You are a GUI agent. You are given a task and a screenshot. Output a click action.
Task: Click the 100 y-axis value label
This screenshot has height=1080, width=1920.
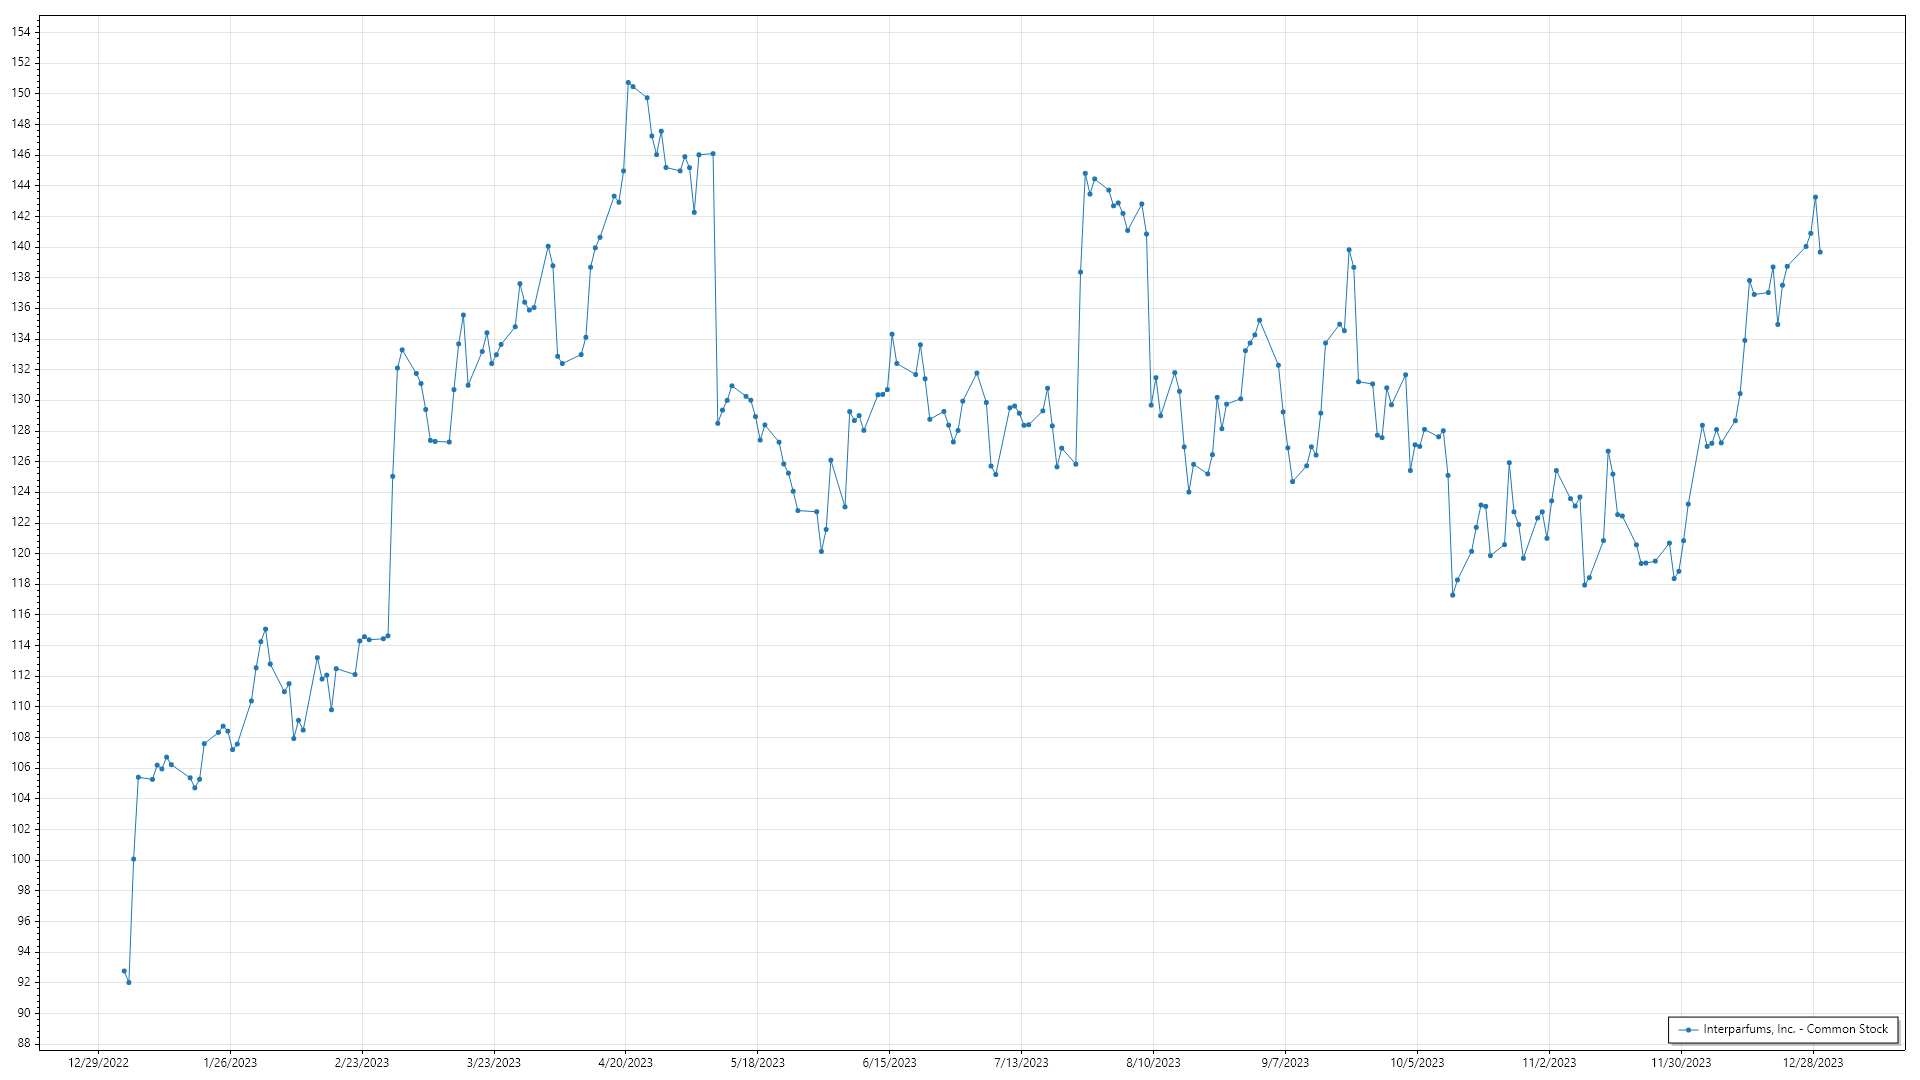(21, 859)
